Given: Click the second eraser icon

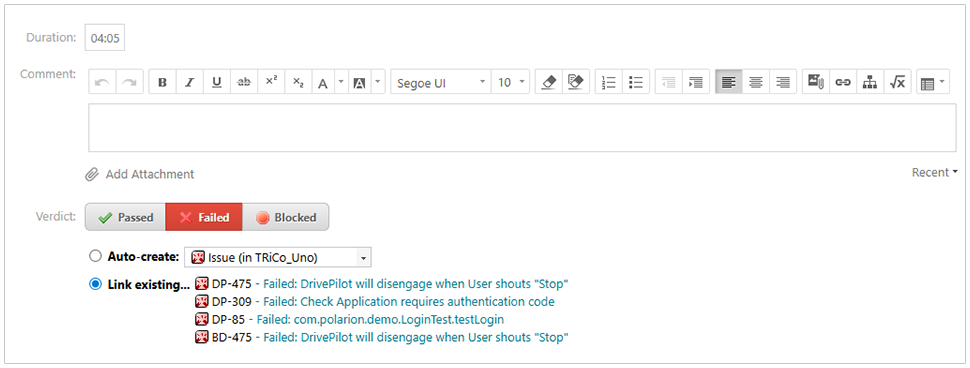Looking at the screenshot, I should click(x=575, y=82).
